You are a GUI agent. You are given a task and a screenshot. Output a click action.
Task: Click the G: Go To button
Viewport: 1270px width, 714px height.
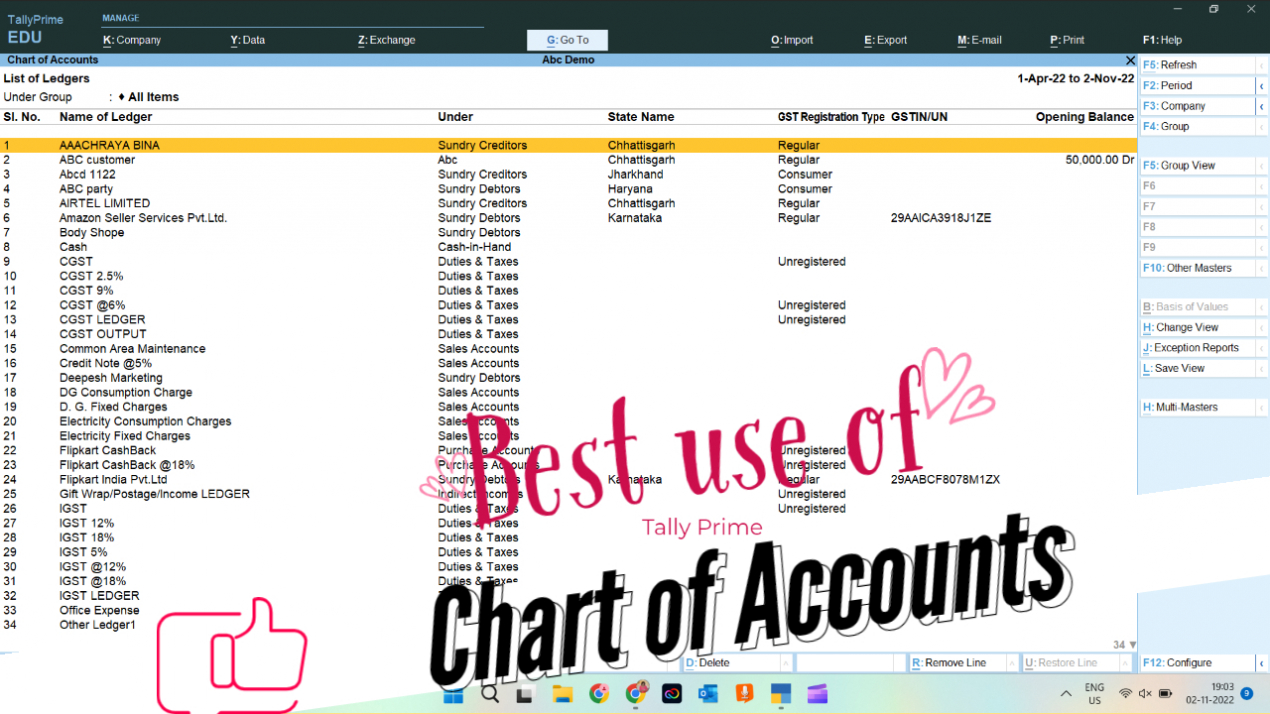pyautogui.click(x=567, y=40)
